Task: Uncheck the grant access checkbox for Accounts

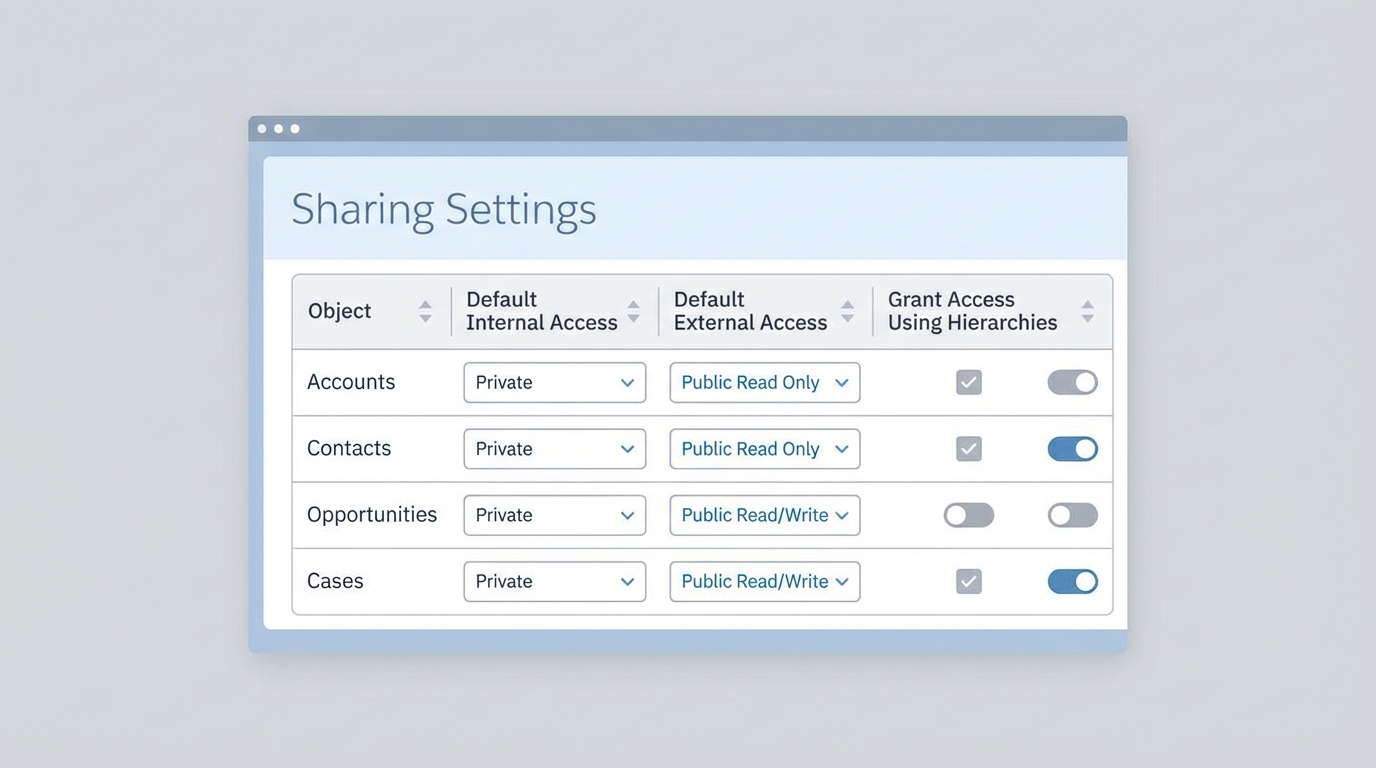Action: pos(968,382)
